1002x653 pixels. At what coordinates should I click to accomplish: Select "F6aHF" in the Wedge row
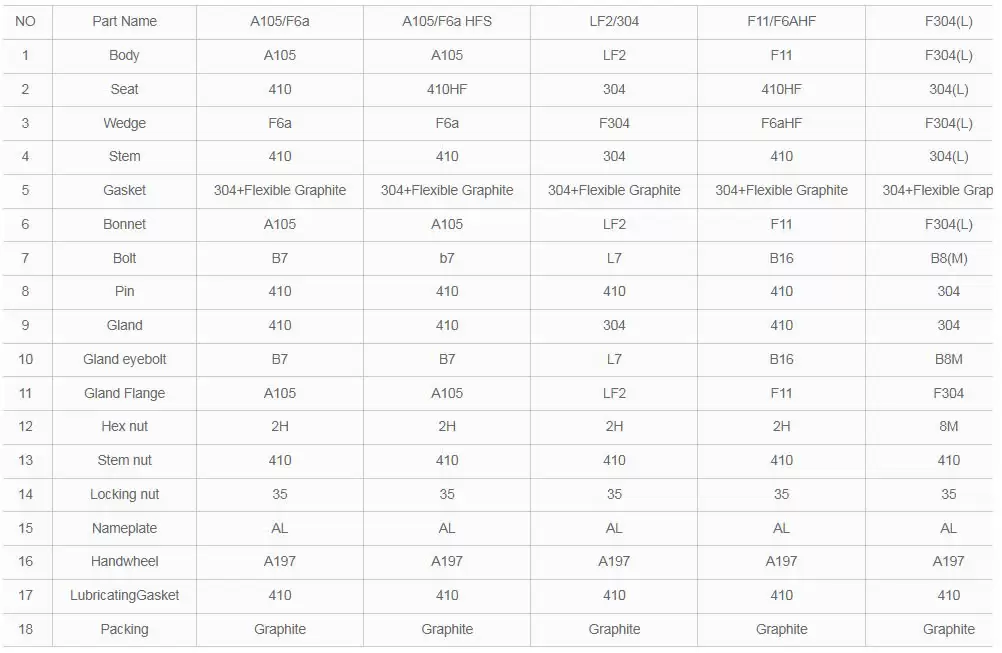pos(781,123)
